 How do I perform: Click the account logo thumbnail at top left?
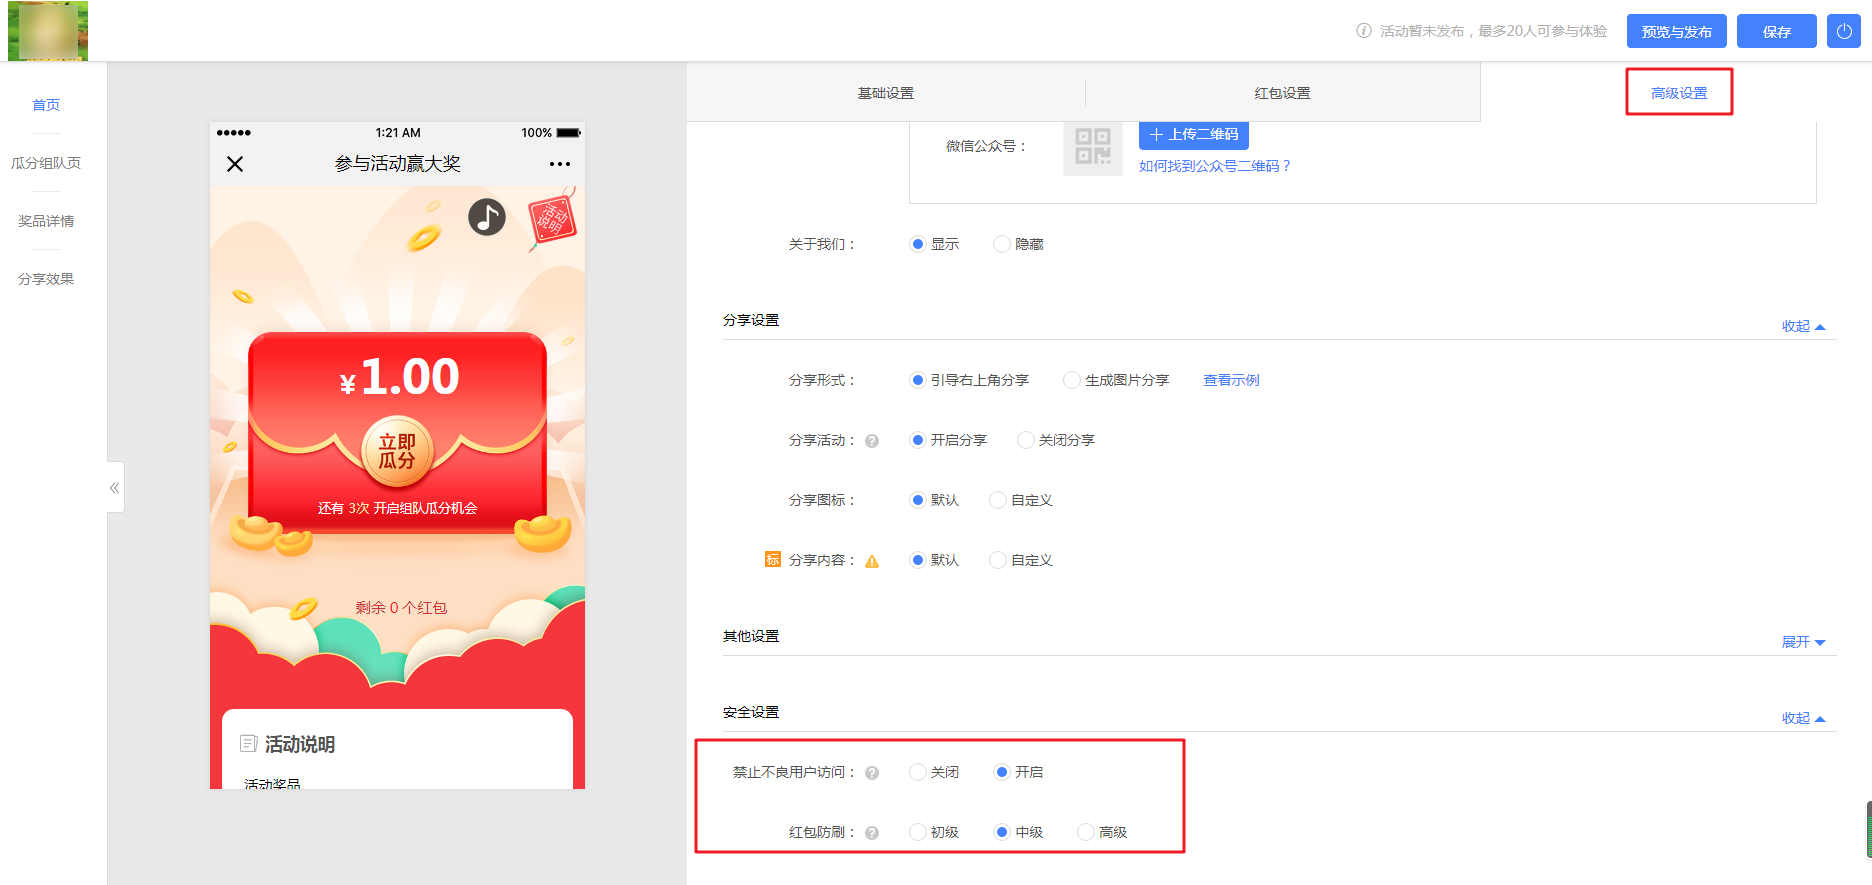(48, 31)
